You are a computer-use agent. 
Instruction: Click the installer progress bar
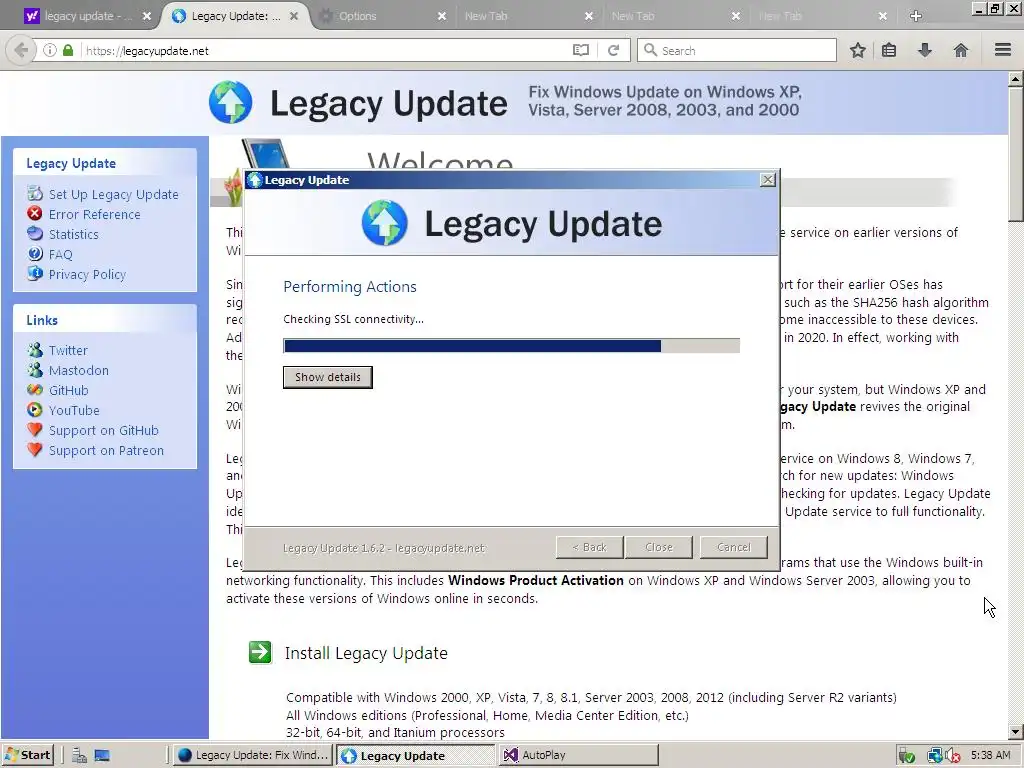(511, 345)
